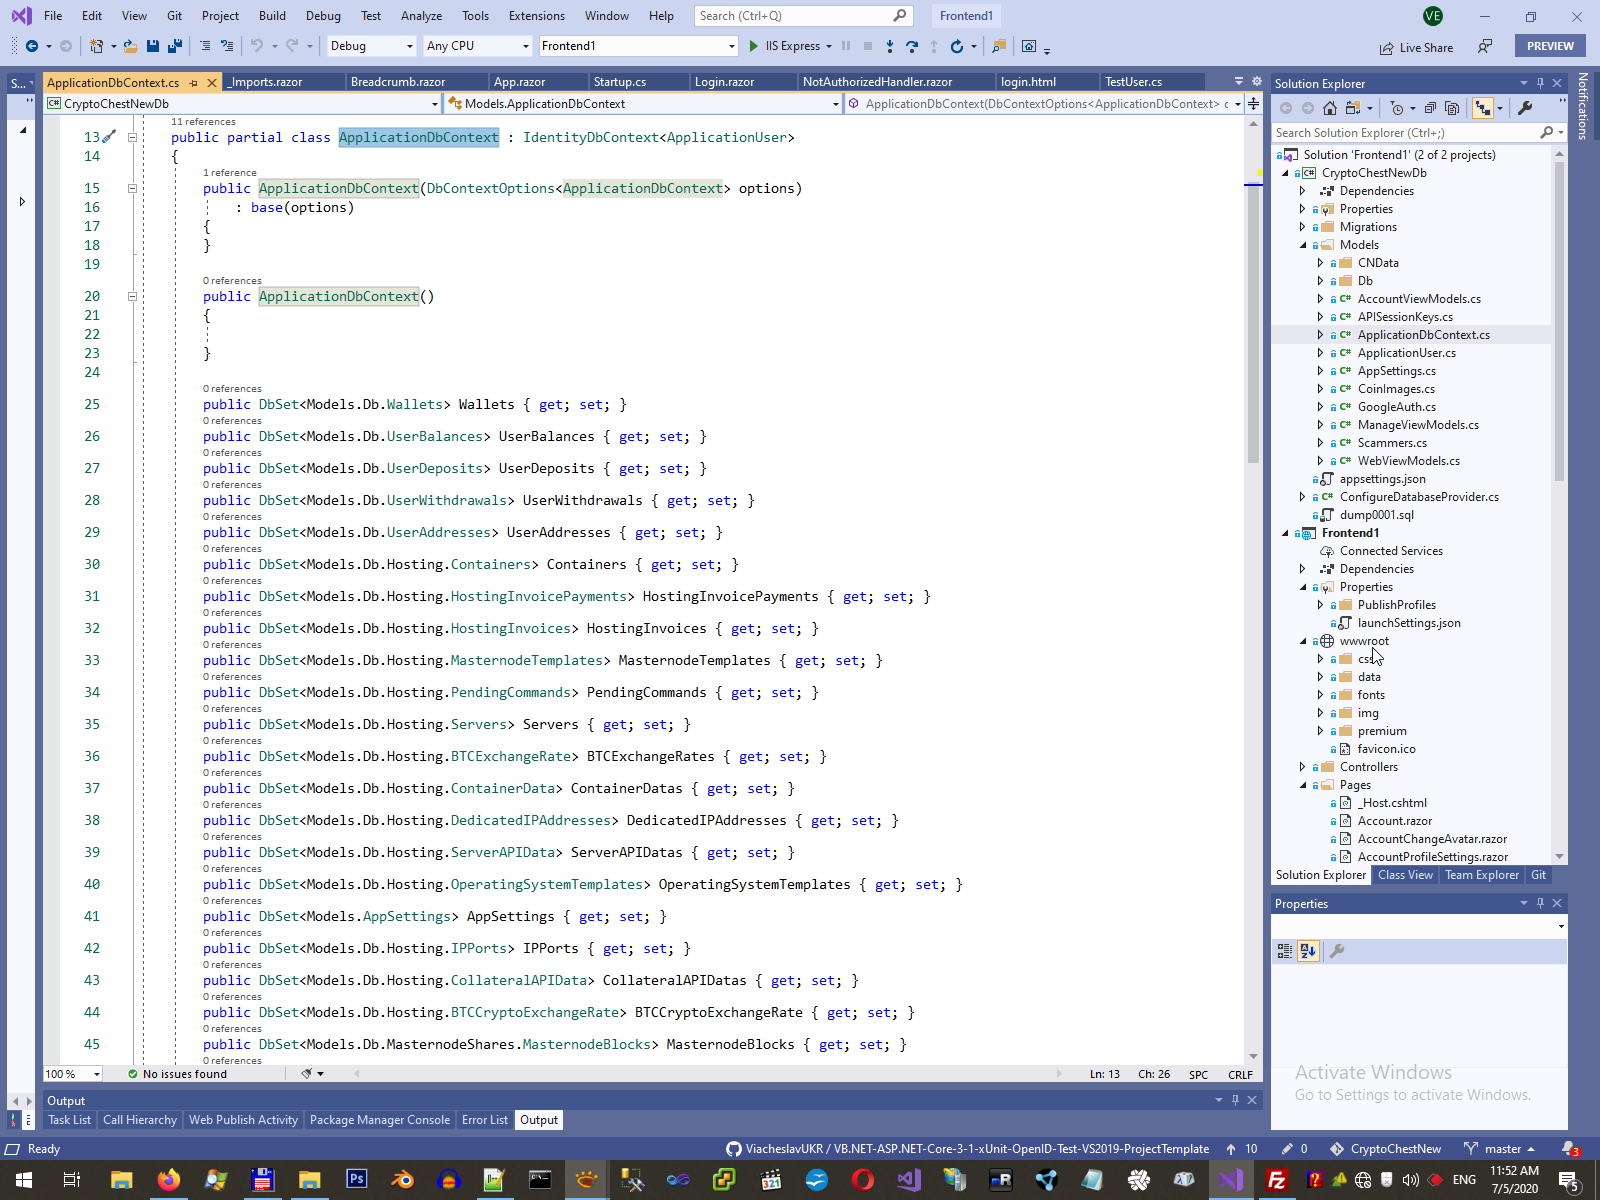Toggle alphabetical sorting in Properties panel
Image resolution: width=1600 pixels, height=1200 pixels.
(x=1308, y=951)
